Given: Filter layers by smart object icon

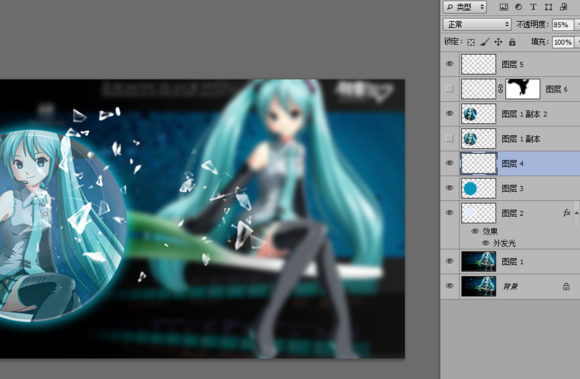Looking at the screenshot, I should pos(563,7).
